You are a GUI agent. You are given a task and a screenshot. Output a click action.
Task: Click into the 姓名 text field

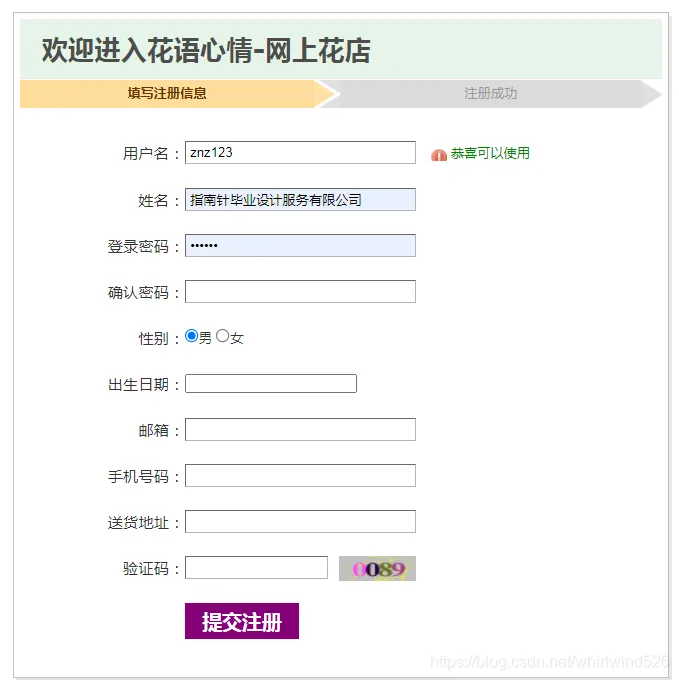[300, 199]
